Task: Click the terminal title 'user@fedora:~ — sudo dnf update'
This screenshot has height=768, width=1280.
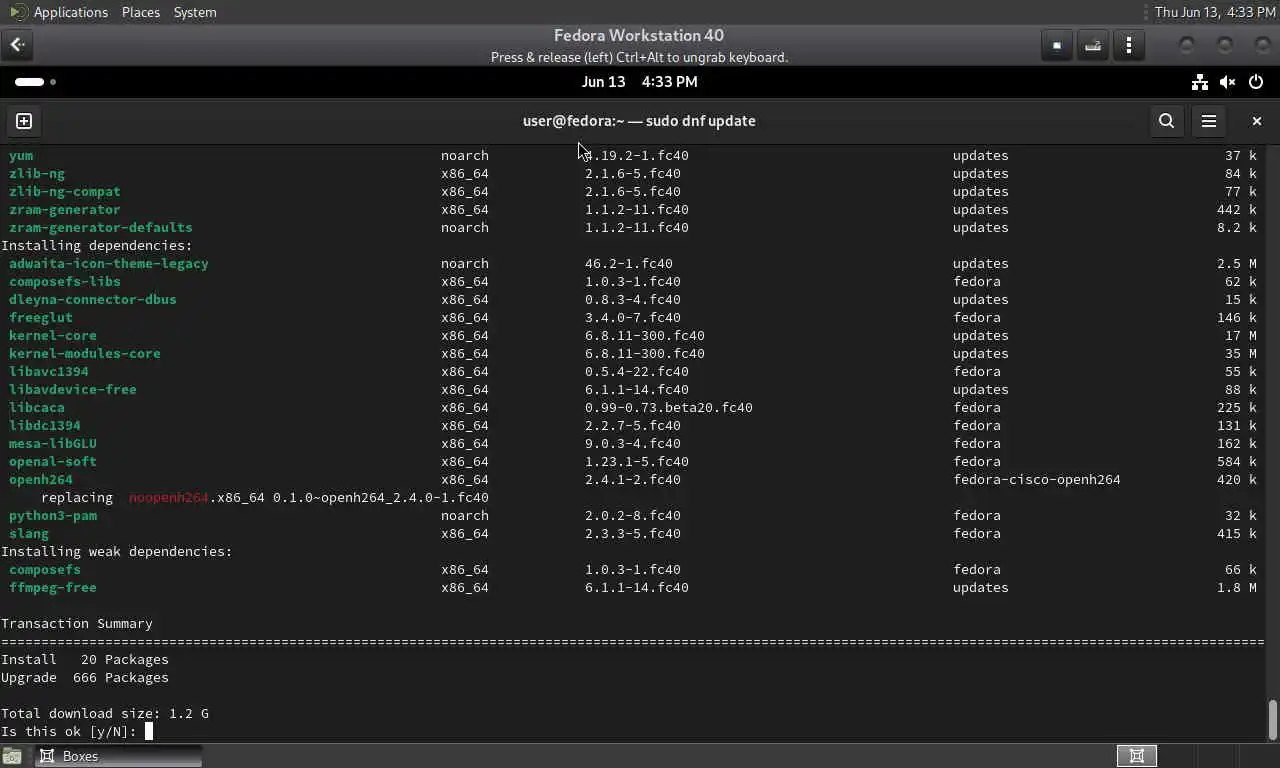Action: pyautogui.click(x=639, y=121)
